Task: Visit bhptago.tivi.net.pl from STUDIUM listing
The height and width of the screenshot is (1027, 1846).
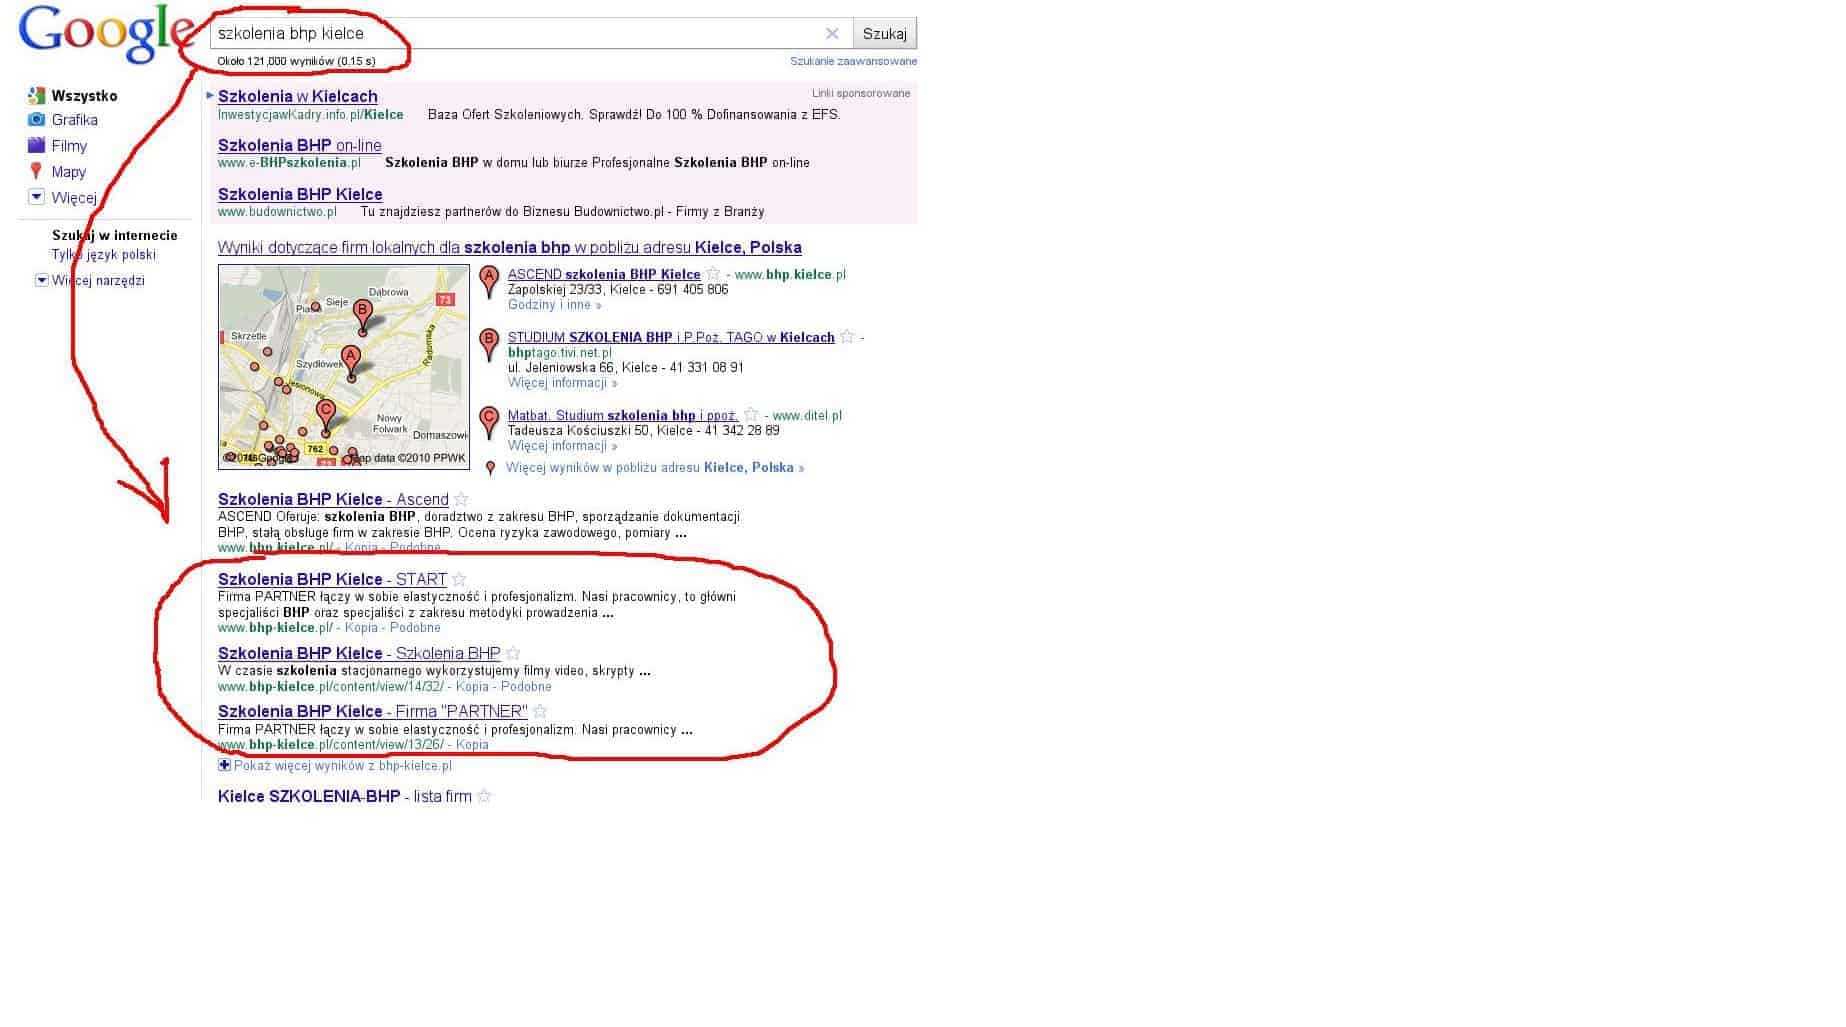Action: tap(560, 352)
